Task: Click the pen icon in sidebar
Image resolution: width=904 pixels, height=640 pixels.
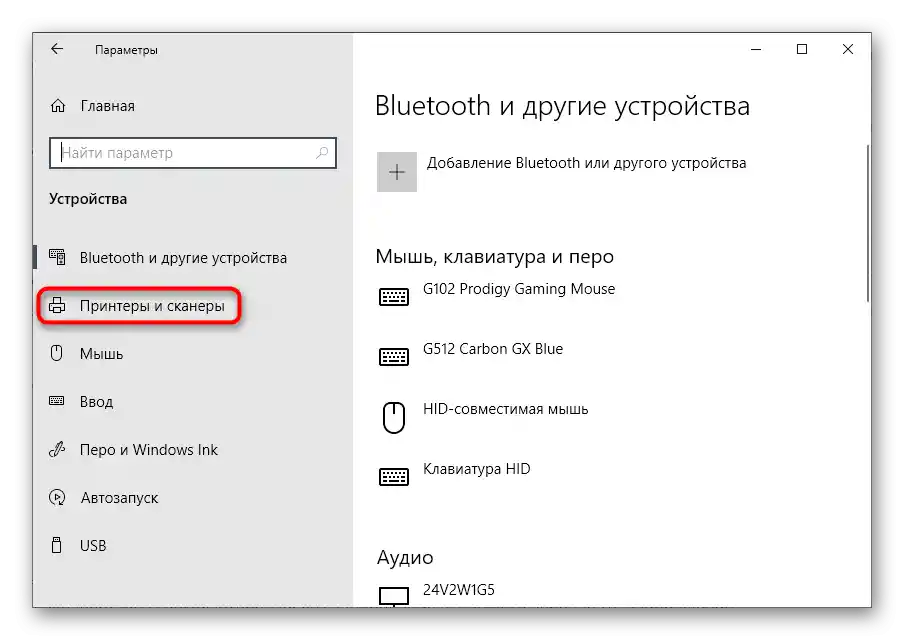Action: click(57, 449)
